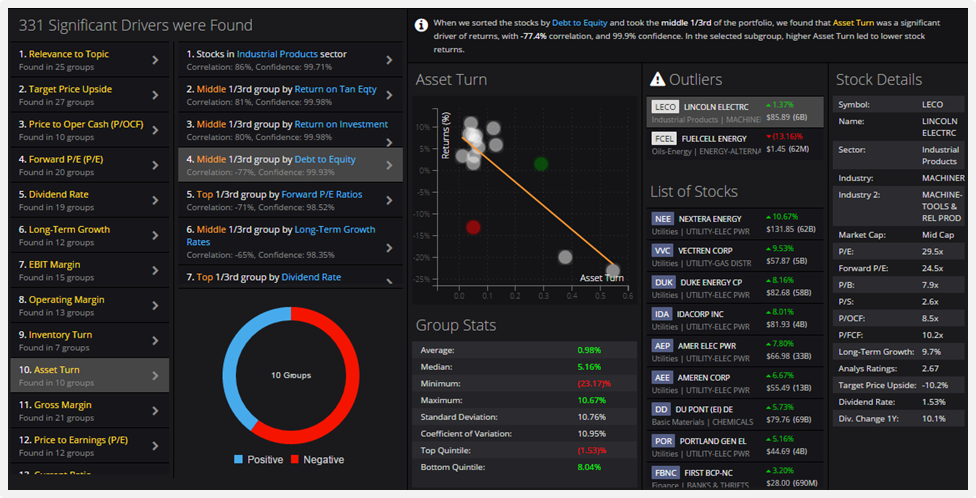Open Debt to Equity link in description
The height and width of the screenshot is (498, 976).
coord(580,22)
